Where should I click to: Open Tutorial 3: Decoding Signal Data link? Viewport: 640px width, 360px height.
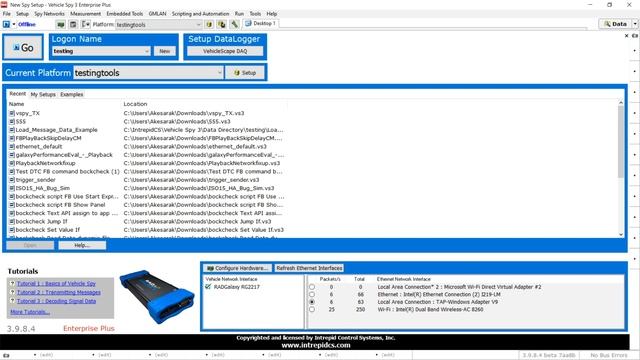tap(56, 301)
